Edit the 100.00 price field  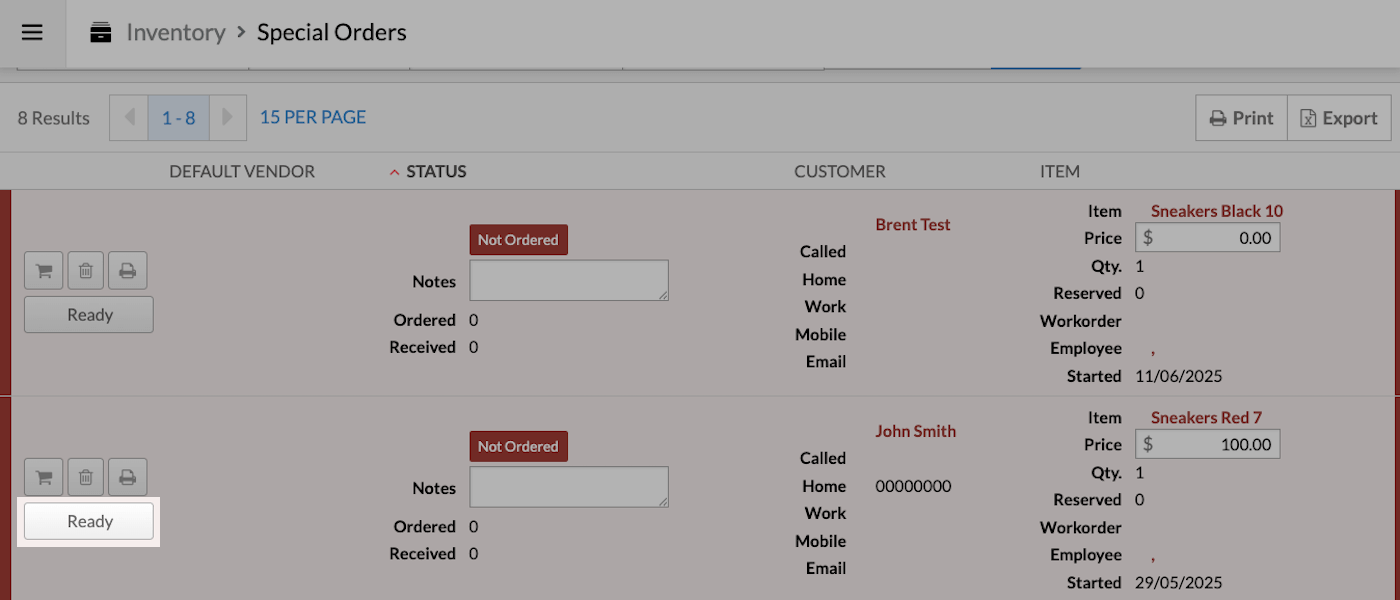[1207, 444]
